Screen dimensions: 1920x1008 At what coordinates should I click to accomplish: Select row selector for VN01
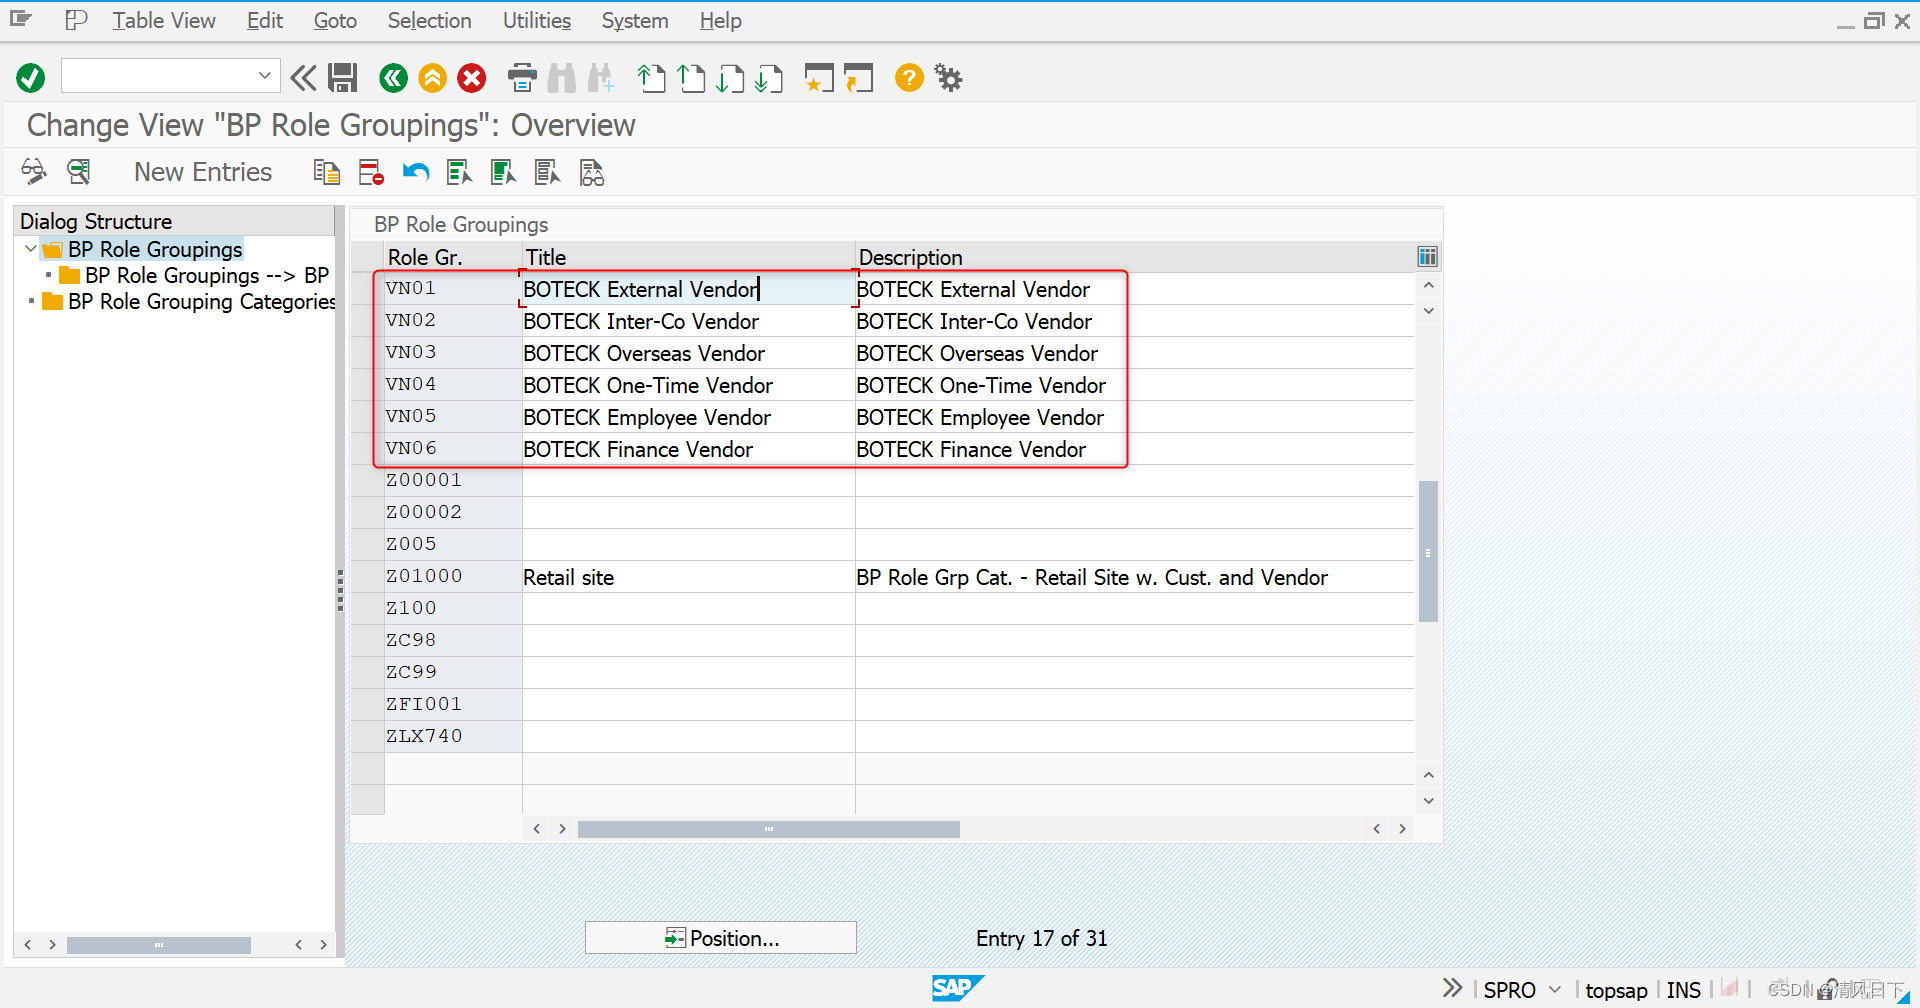pyautogui.click(x=367, y=289)
